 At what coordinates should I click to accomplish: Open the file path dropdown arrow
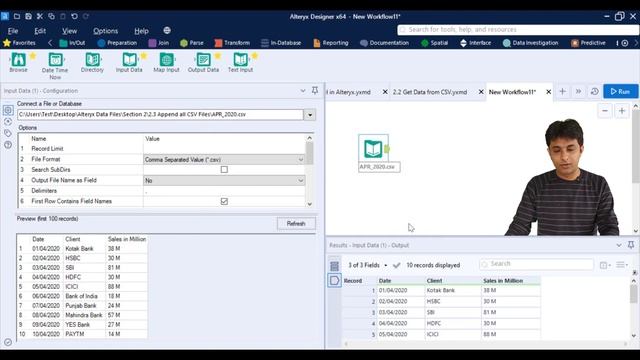tap(310, 115)
